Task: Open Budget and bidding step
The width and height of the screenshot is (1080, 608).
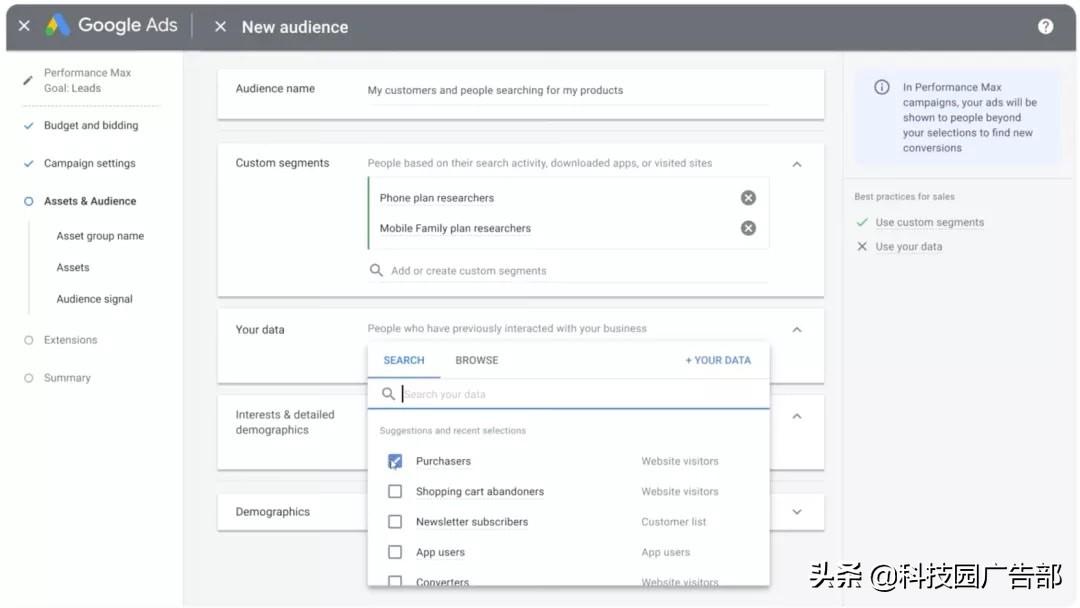Action: (91, 125)
